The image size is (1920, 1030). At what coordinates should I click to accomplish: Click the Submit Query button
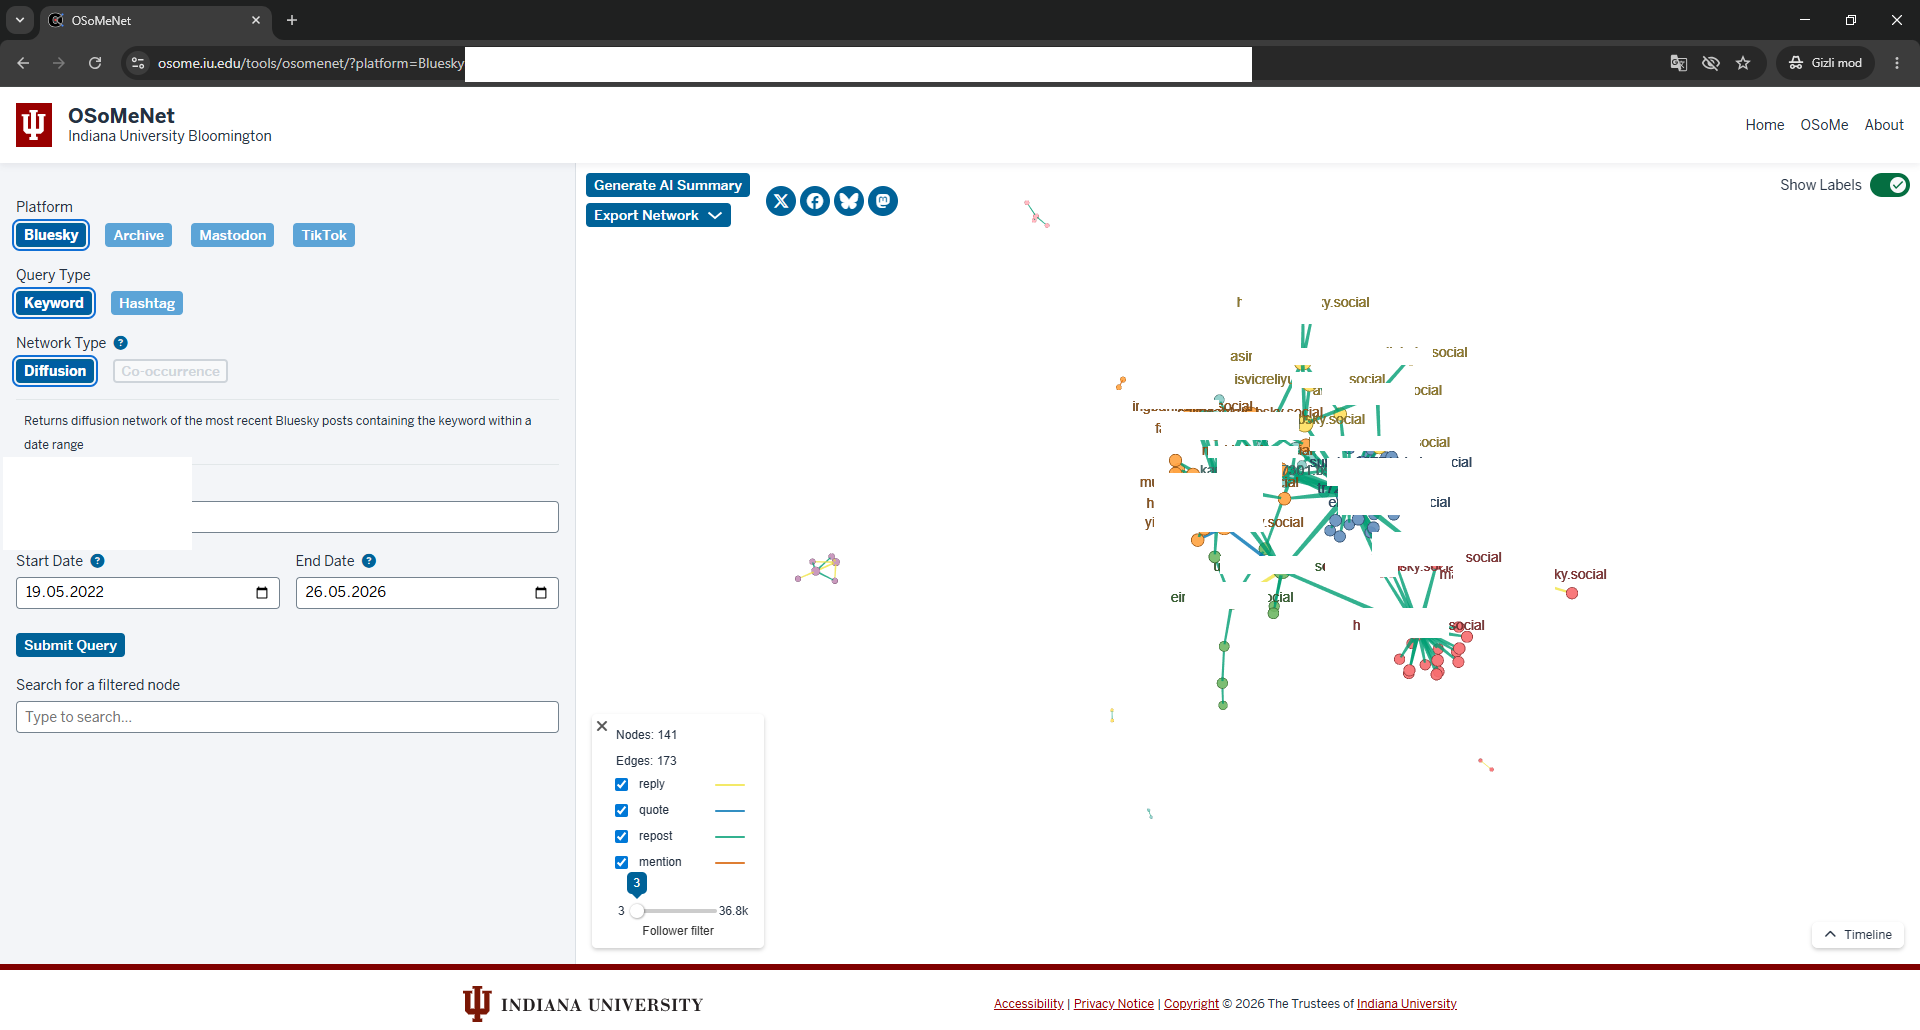(x=70, y=645)
